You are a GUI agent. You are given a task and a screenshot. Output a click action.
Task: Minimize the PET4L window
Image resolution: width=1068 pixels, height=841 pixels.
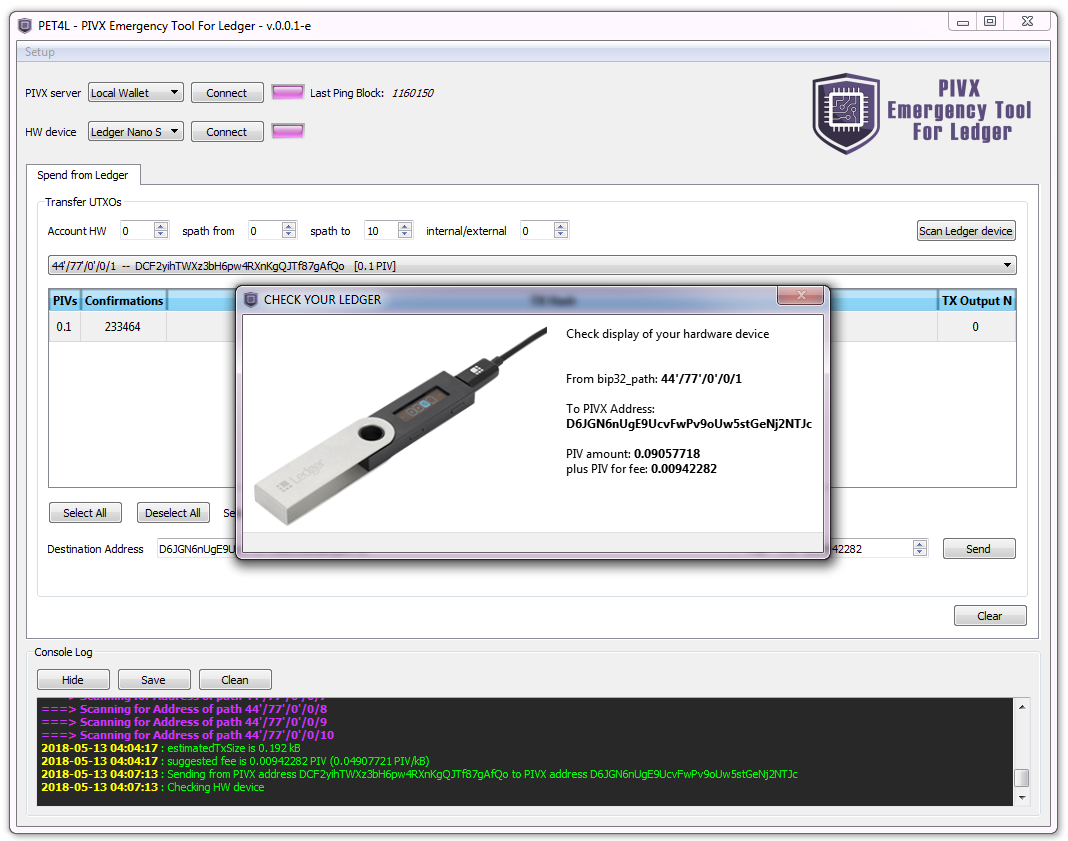pyautogui.click(x=962, y=21)
